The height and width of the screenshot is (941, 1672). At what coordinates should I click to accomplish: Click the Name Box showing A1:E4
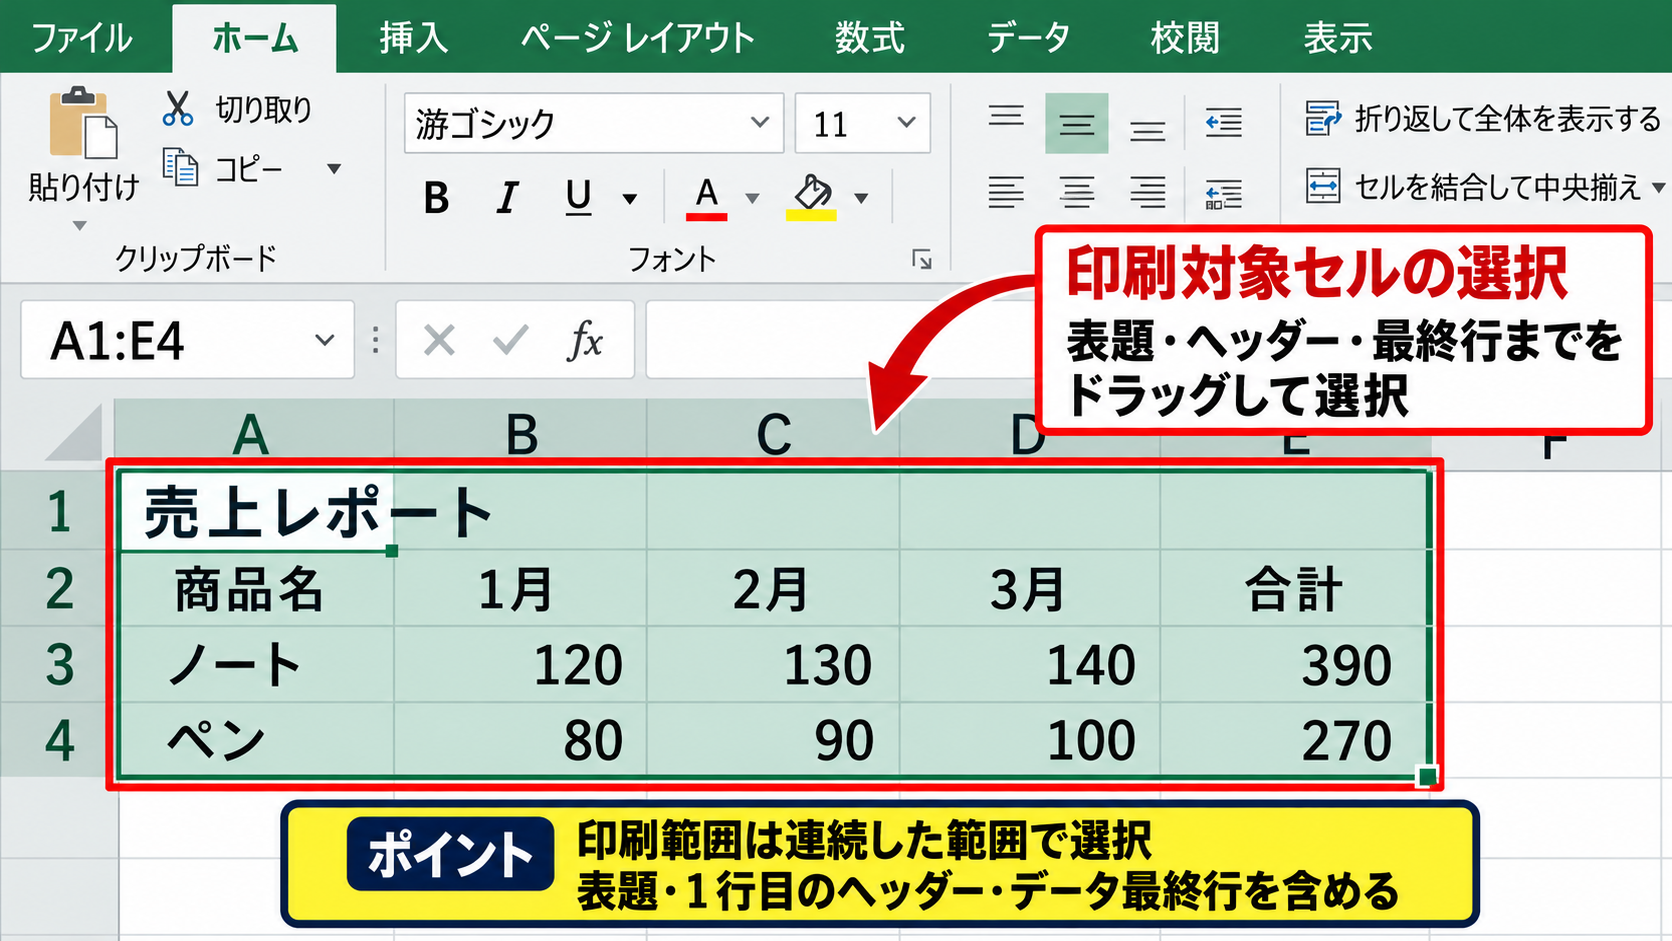click(187, 340)
